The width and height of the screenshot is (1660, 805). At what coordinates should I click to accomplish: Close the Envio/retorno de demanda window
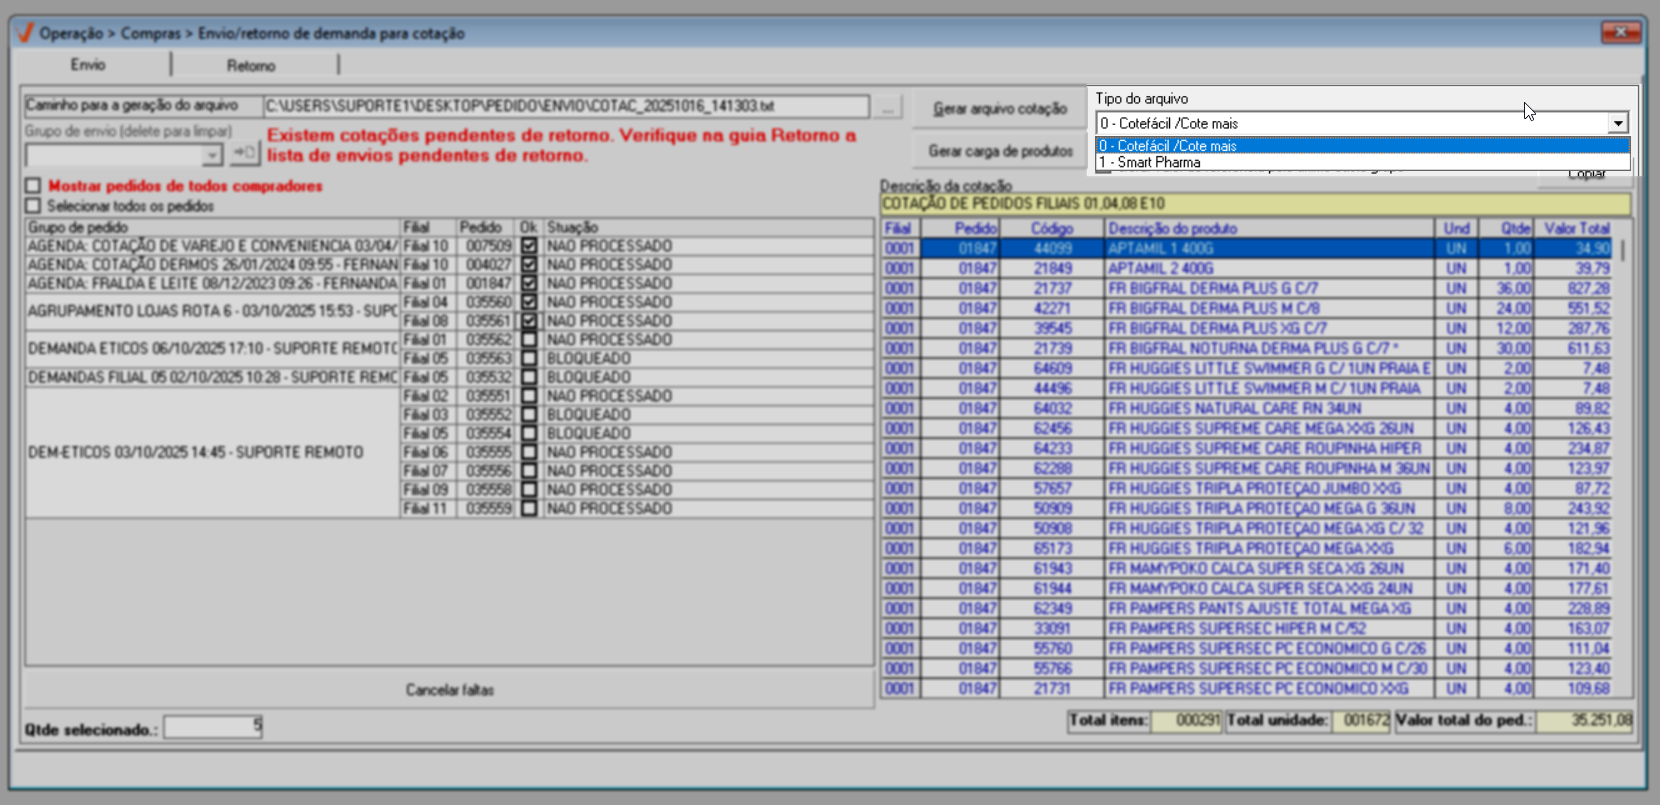click(x=1619, y=33)
